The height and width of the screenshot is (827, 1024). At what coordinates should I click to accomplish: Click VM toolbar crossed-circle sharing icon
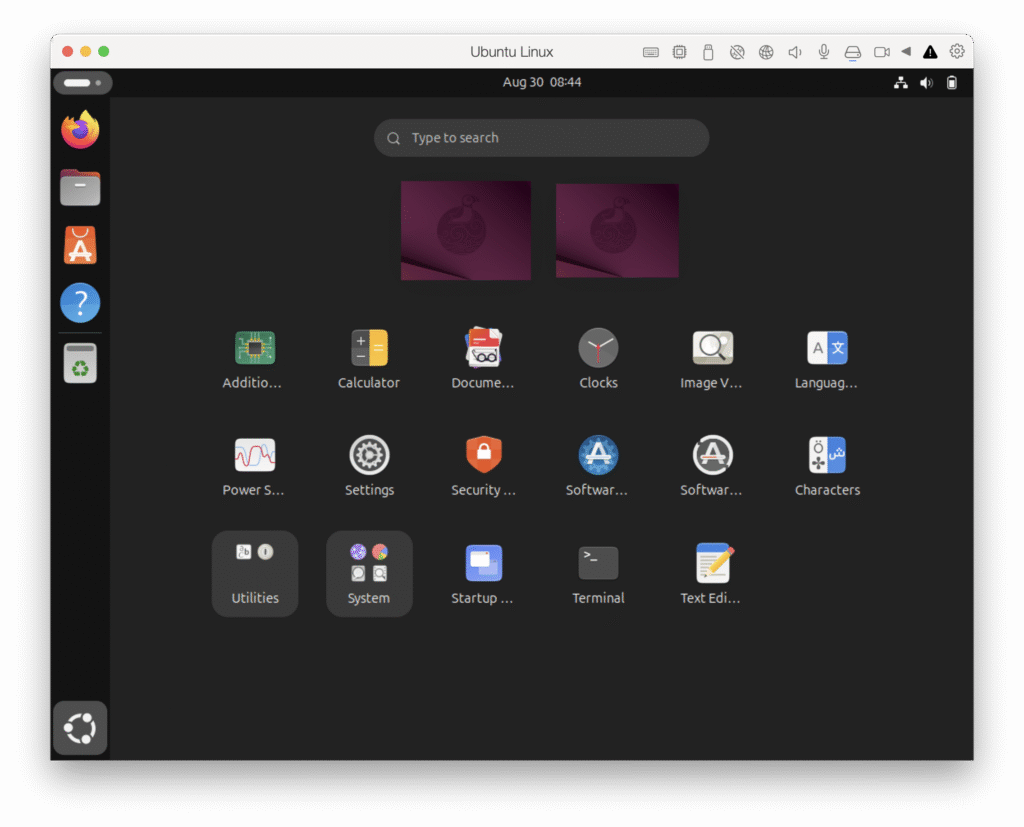click(737, 52)
